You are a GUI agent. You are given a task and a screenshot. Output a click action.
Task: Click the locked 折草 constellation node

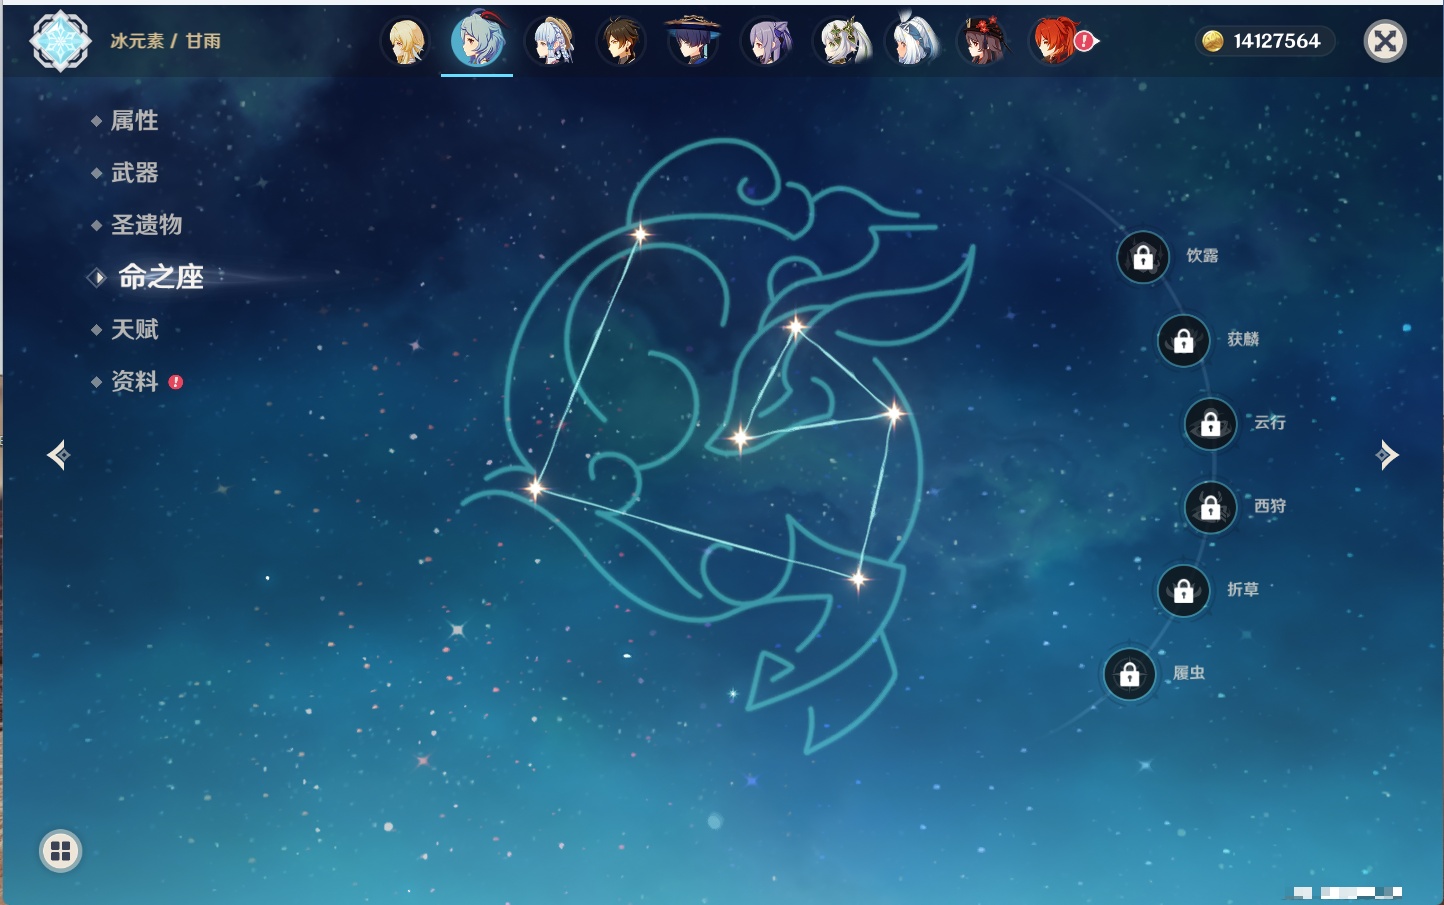coord(1184,591)
